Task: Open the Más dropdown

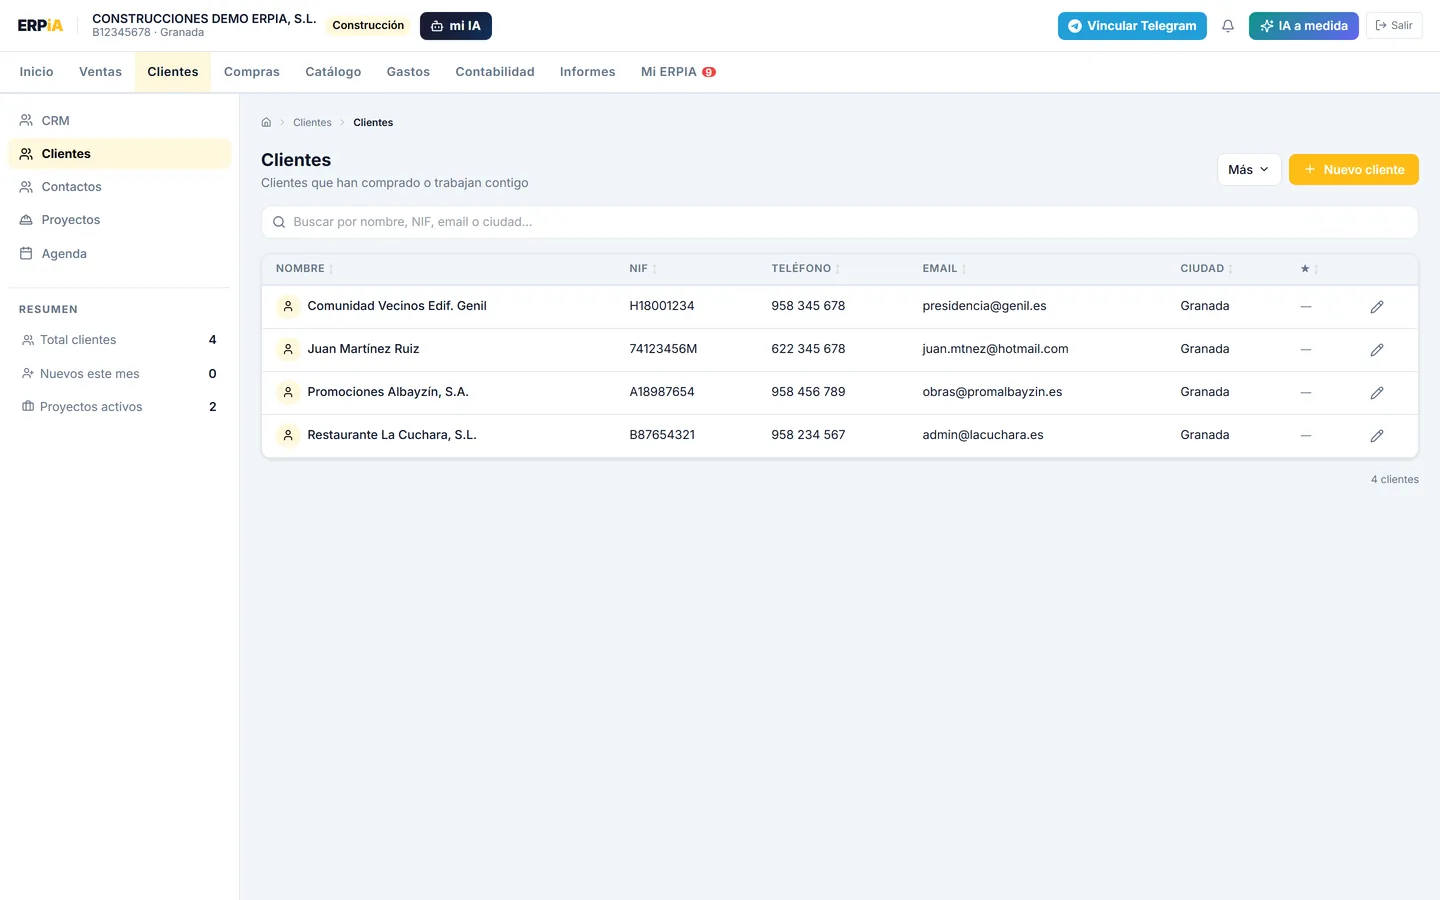Action: (x=1249, y=170)
